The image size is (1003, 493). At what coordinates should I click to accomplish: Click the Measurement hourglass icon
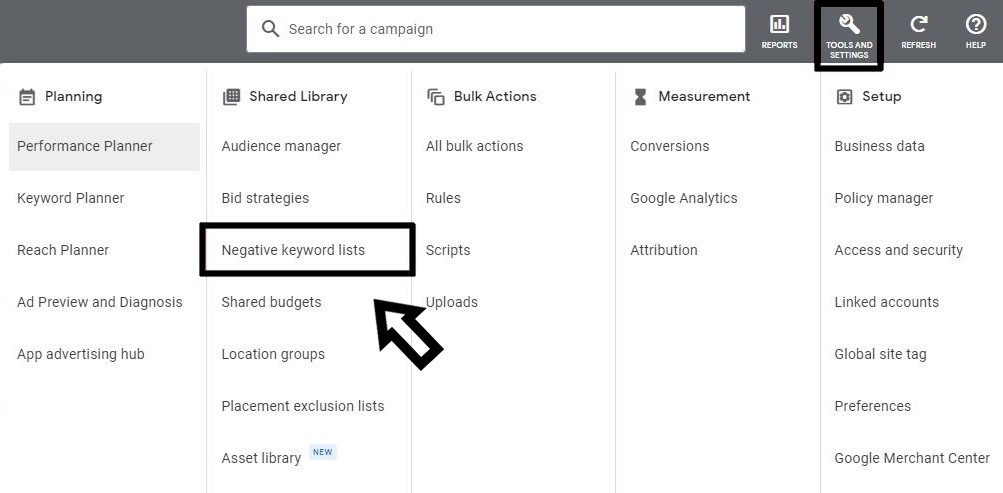640,97
